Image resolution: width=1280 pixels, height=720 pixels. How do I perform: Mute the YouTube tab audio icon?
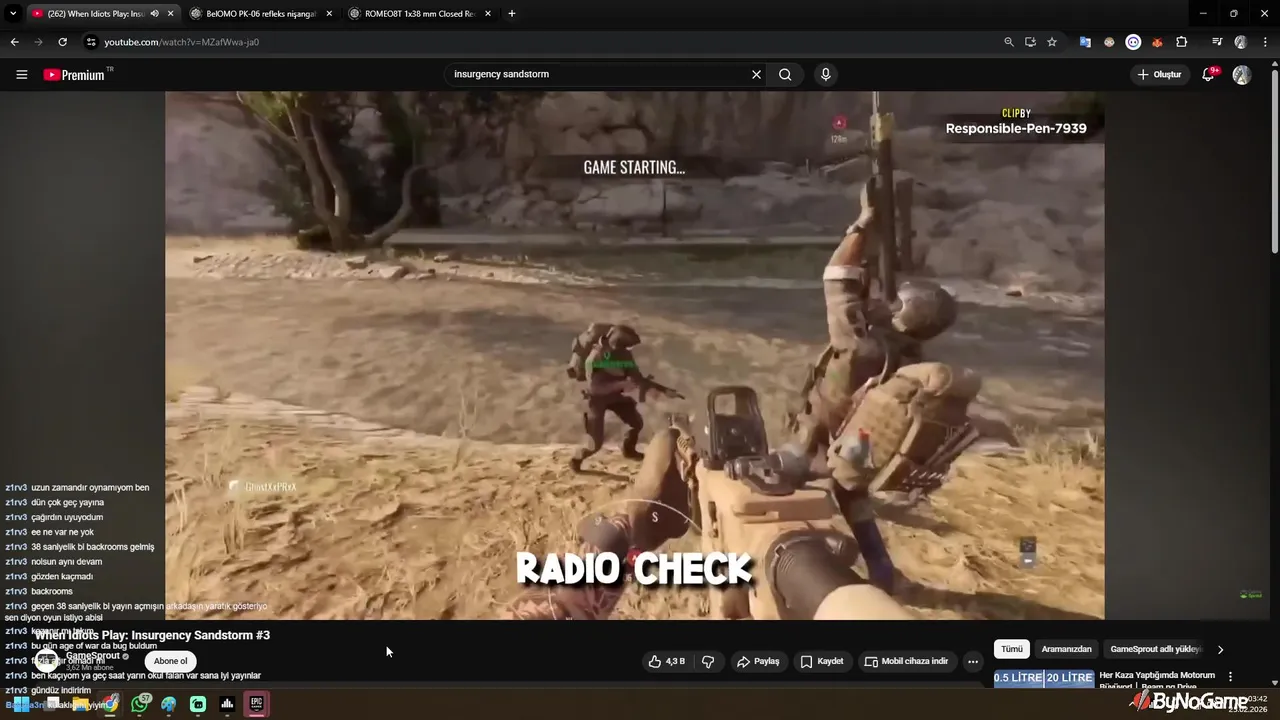coord(154,14)
